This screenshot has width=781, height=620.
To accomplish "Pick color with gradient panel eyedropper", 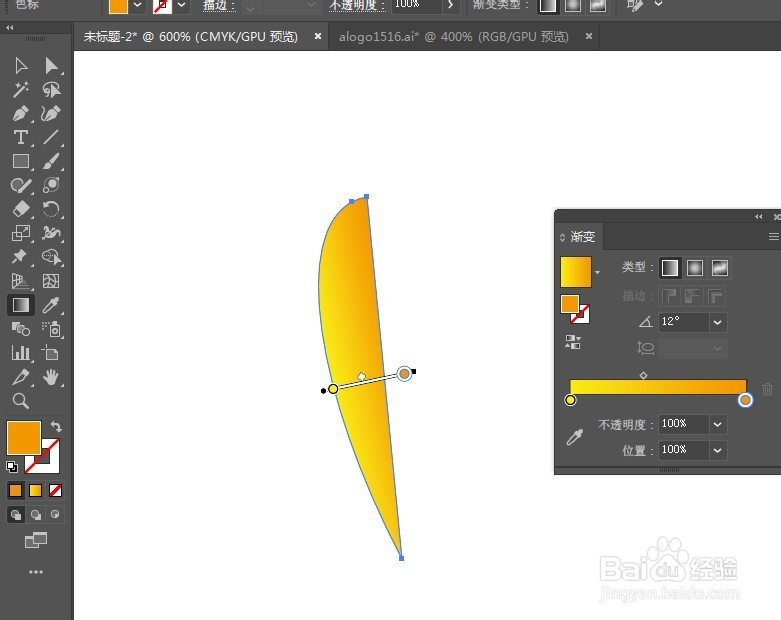I will (x=575, y=437).
